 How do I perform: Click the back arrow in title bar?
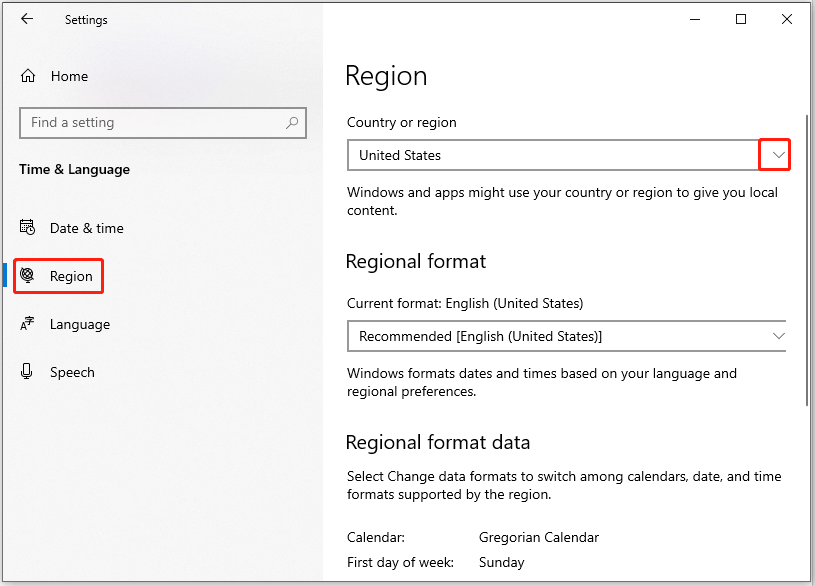[x=27, y=19]
